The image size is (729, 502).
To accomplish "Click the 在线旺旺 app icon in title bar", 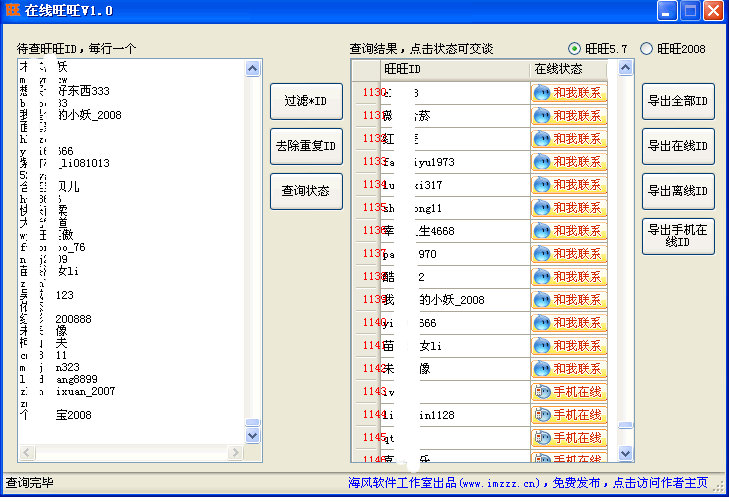I will click(13, 10).
